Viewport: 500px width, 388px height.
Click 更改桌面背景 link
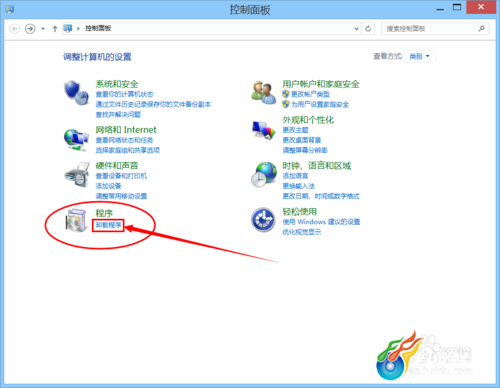302,140
